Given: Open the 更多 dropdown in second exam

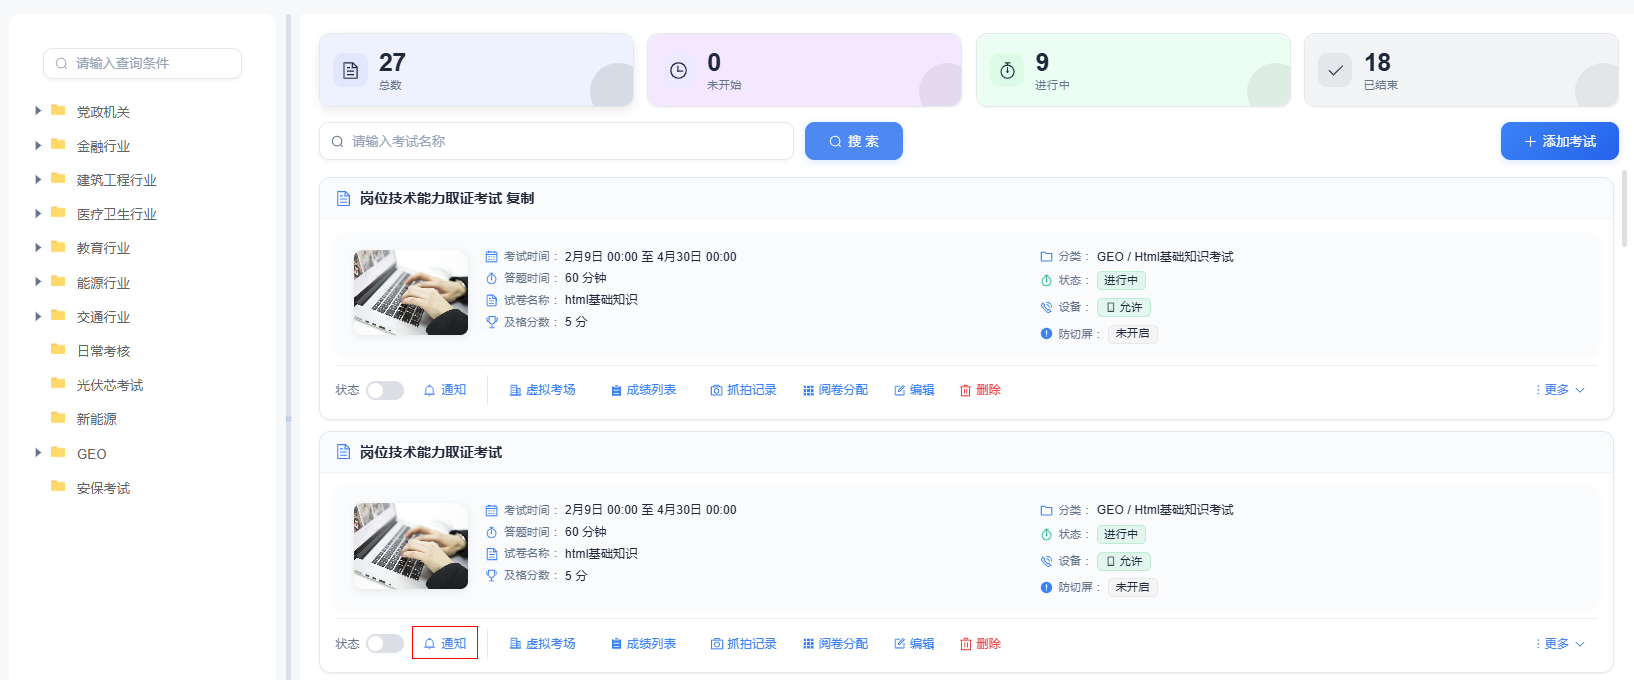Looking at the screenshot, I should (x=1561, y=644).
